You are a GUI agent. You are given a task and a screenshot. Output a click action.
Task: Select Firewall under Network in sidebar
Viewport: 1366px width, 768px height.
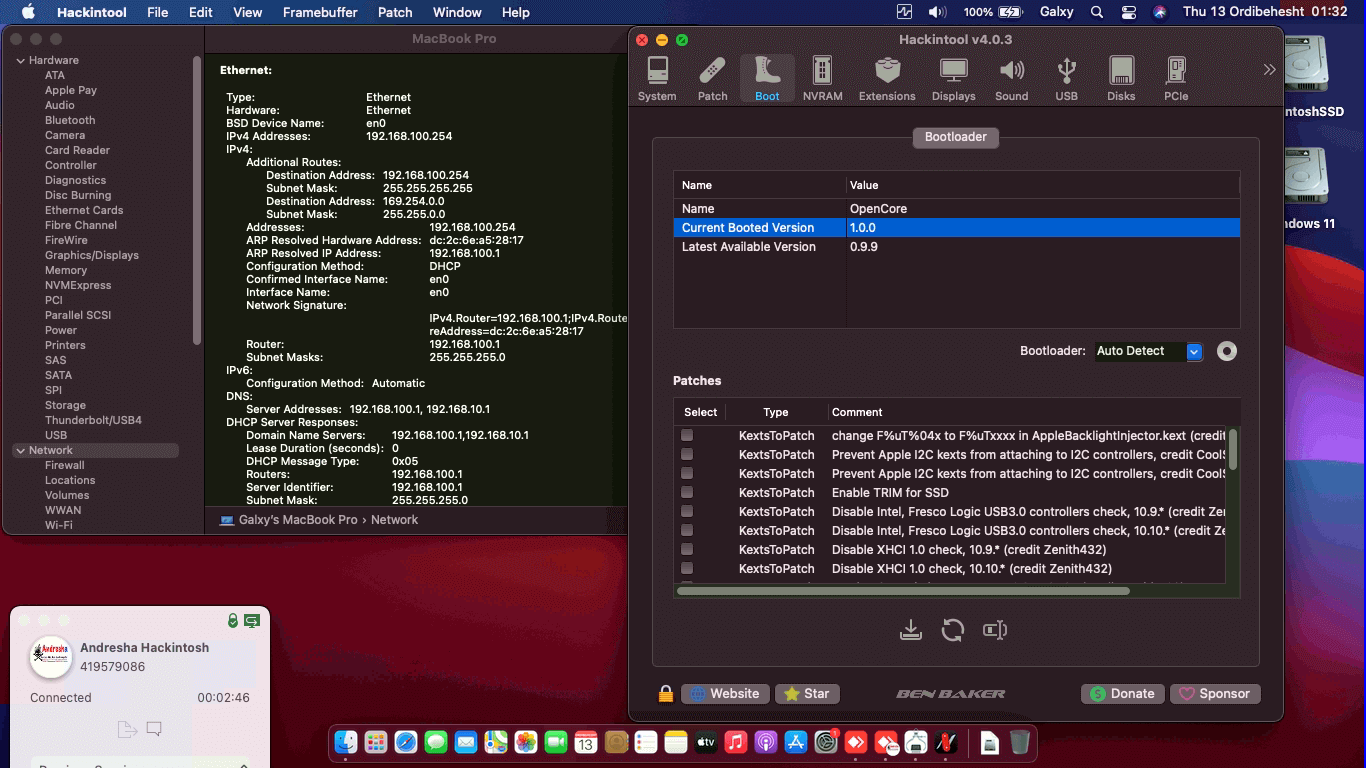(x=65, y=465)
